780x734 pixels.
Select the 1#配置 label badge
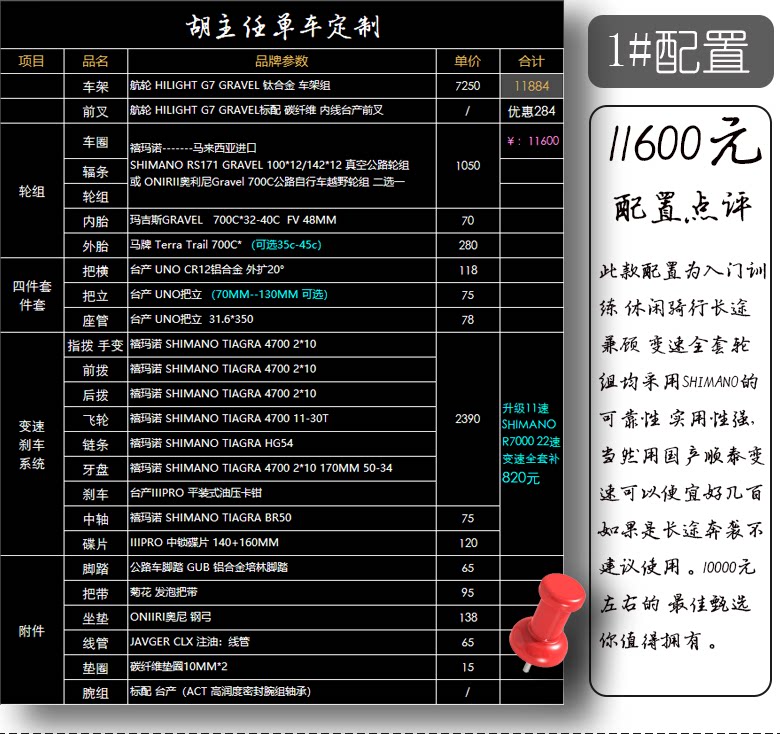tap(681, 52)
